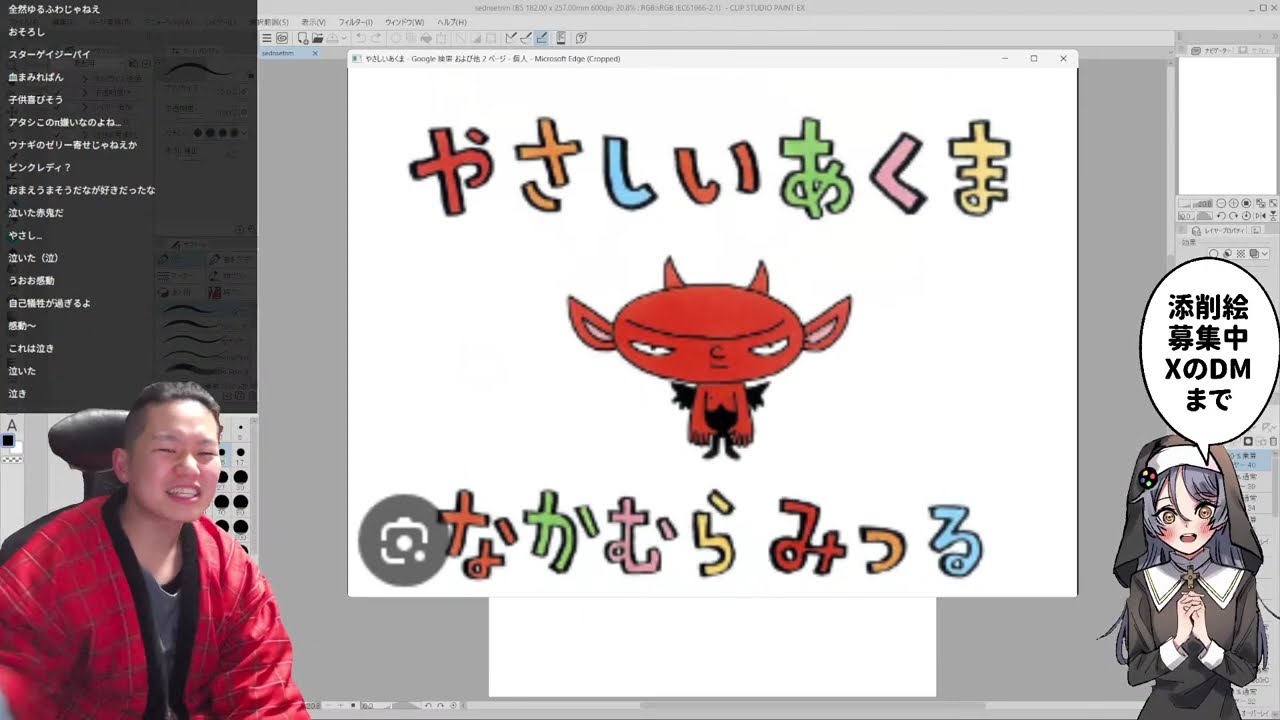Open the 表示(V) menu
Image resolution: width=1280 pixels, height=720 pixels.
314,22
